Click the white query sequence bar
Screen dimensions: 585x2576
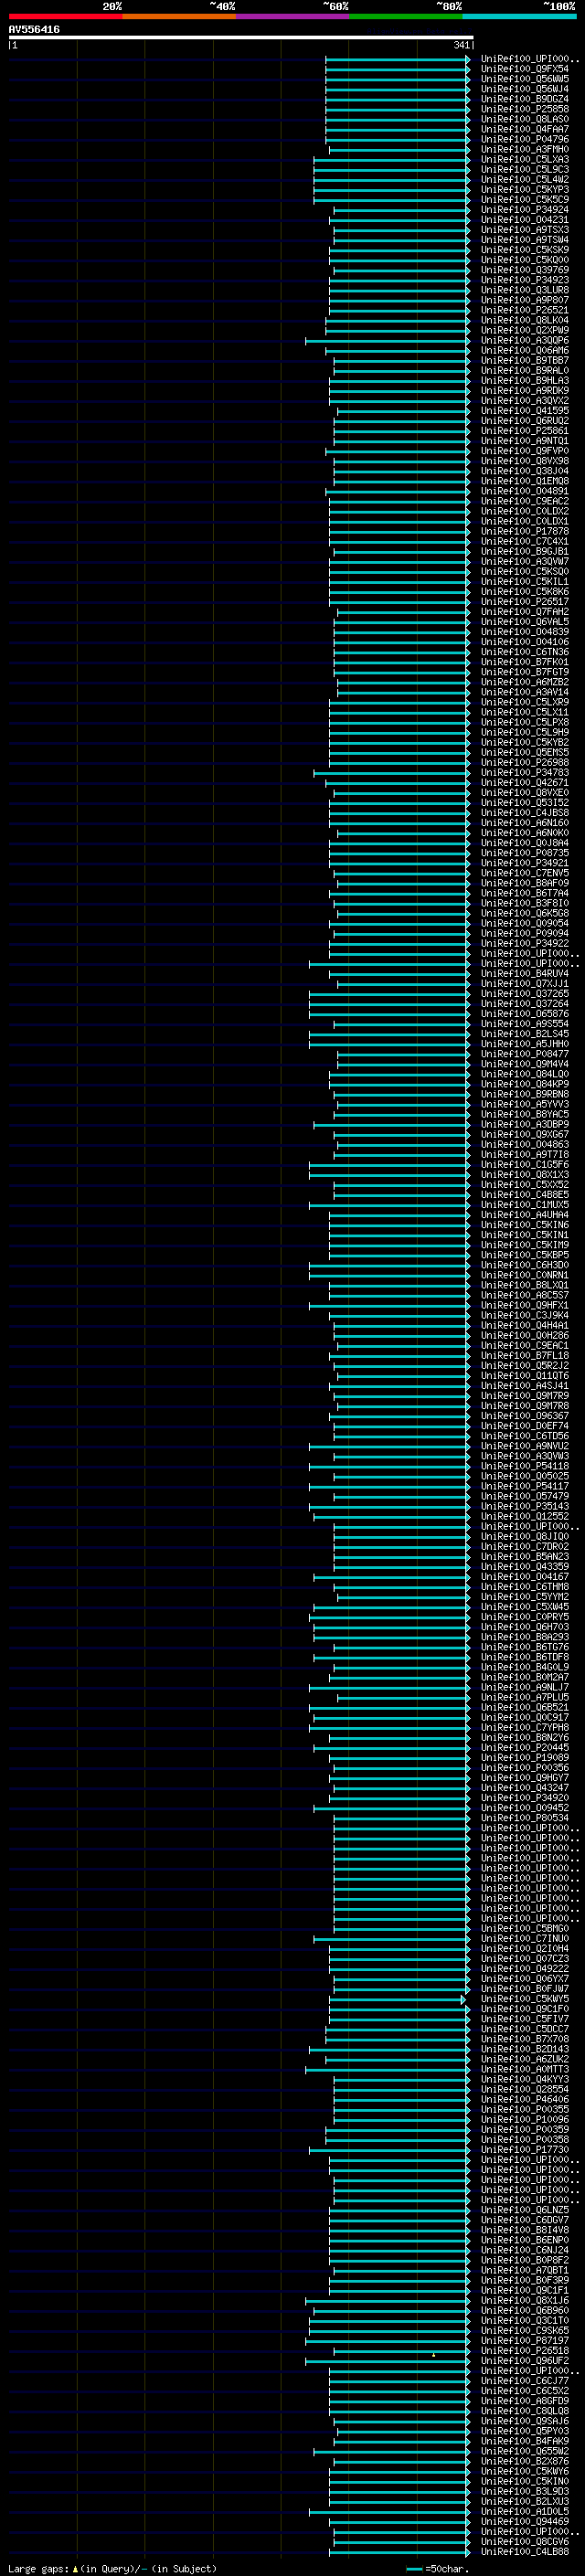[x=241, y=38]
